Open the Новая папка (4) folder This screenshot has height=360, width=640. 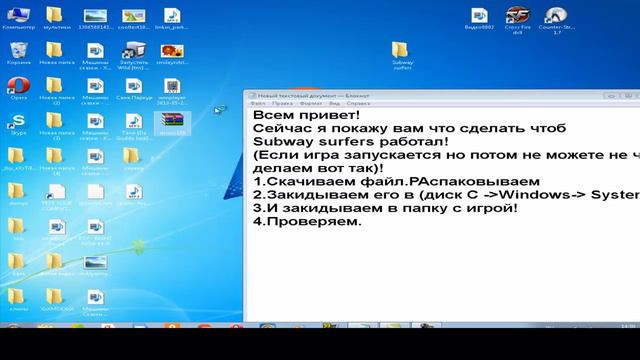(x=57, y=161)
